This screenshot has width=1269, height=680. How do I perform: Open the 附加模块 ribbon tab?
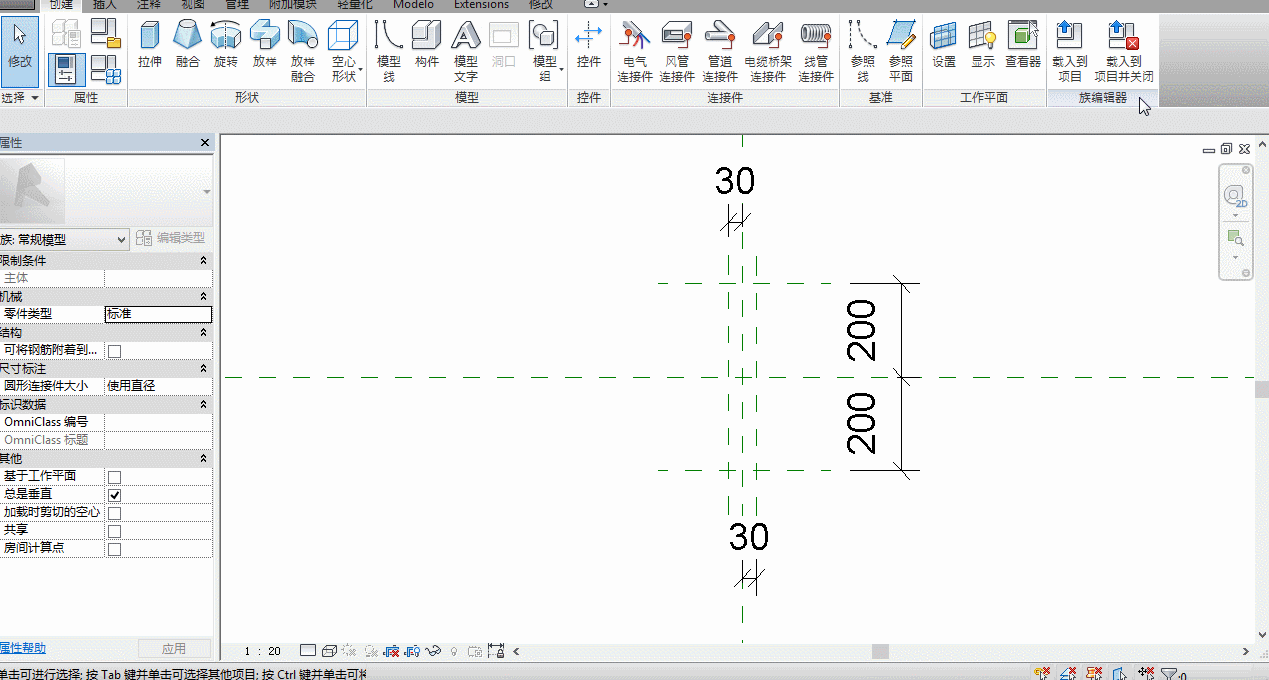pyautogui.click(x=294, y=5)
